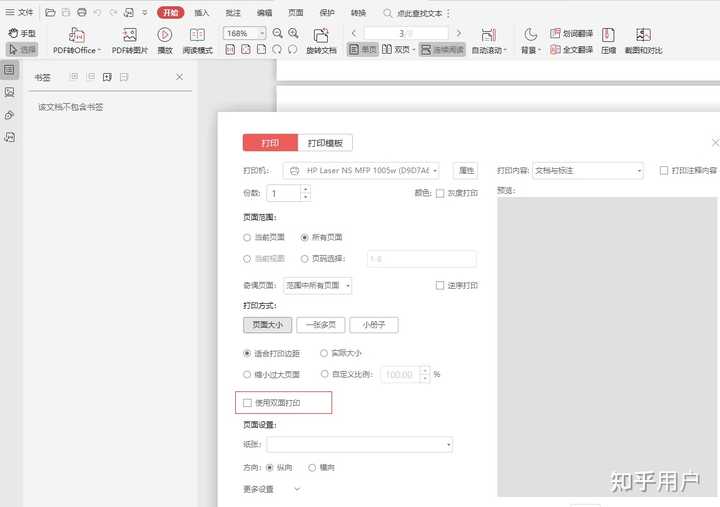Select the 选择 cursor tool
The height and width of the screenshot is (507, 720).
22,49
